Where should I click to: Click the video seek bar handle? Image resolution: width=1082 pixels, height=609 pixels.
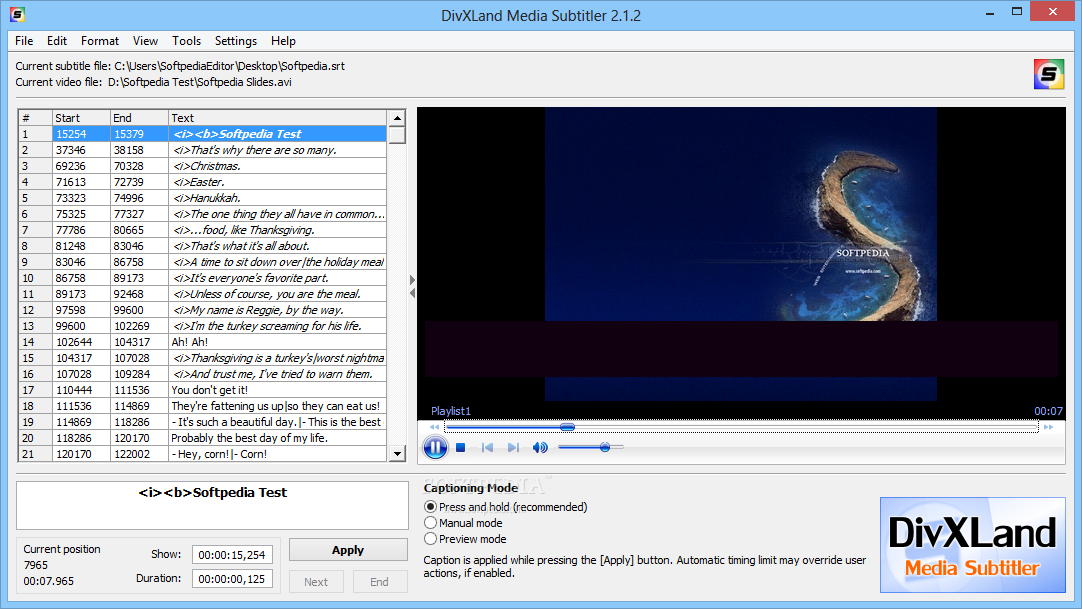pos(567,428)
